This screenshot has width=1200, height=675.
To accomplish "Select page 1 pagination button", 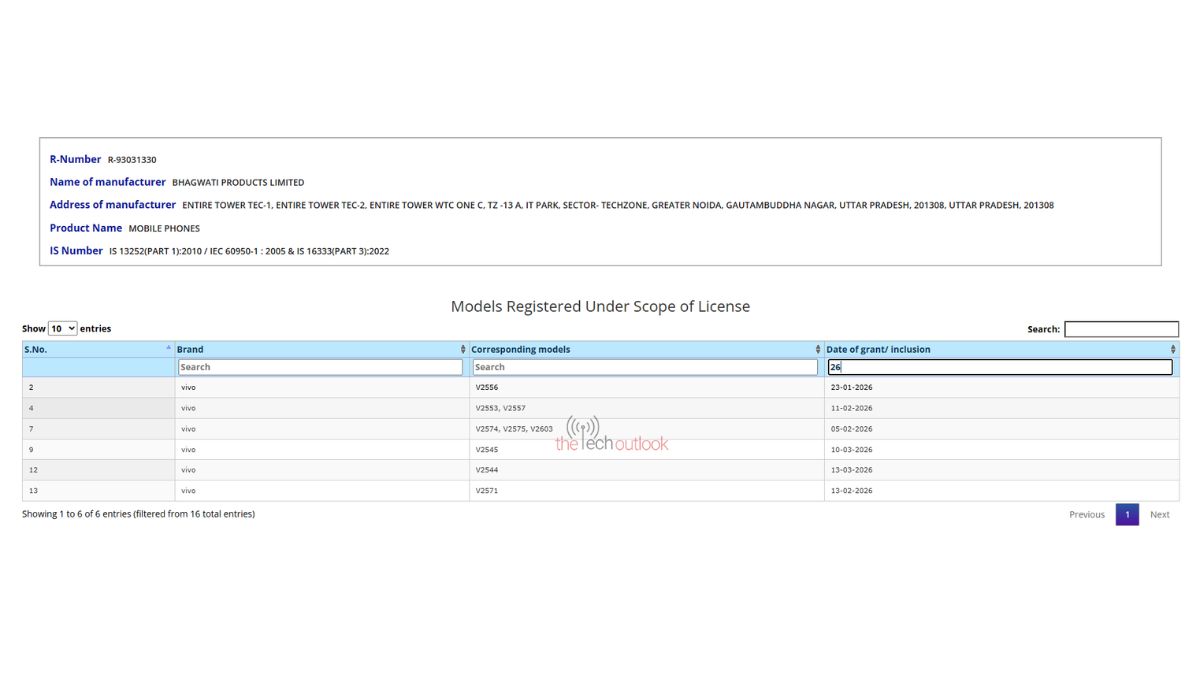I will tap(1127, 515).
